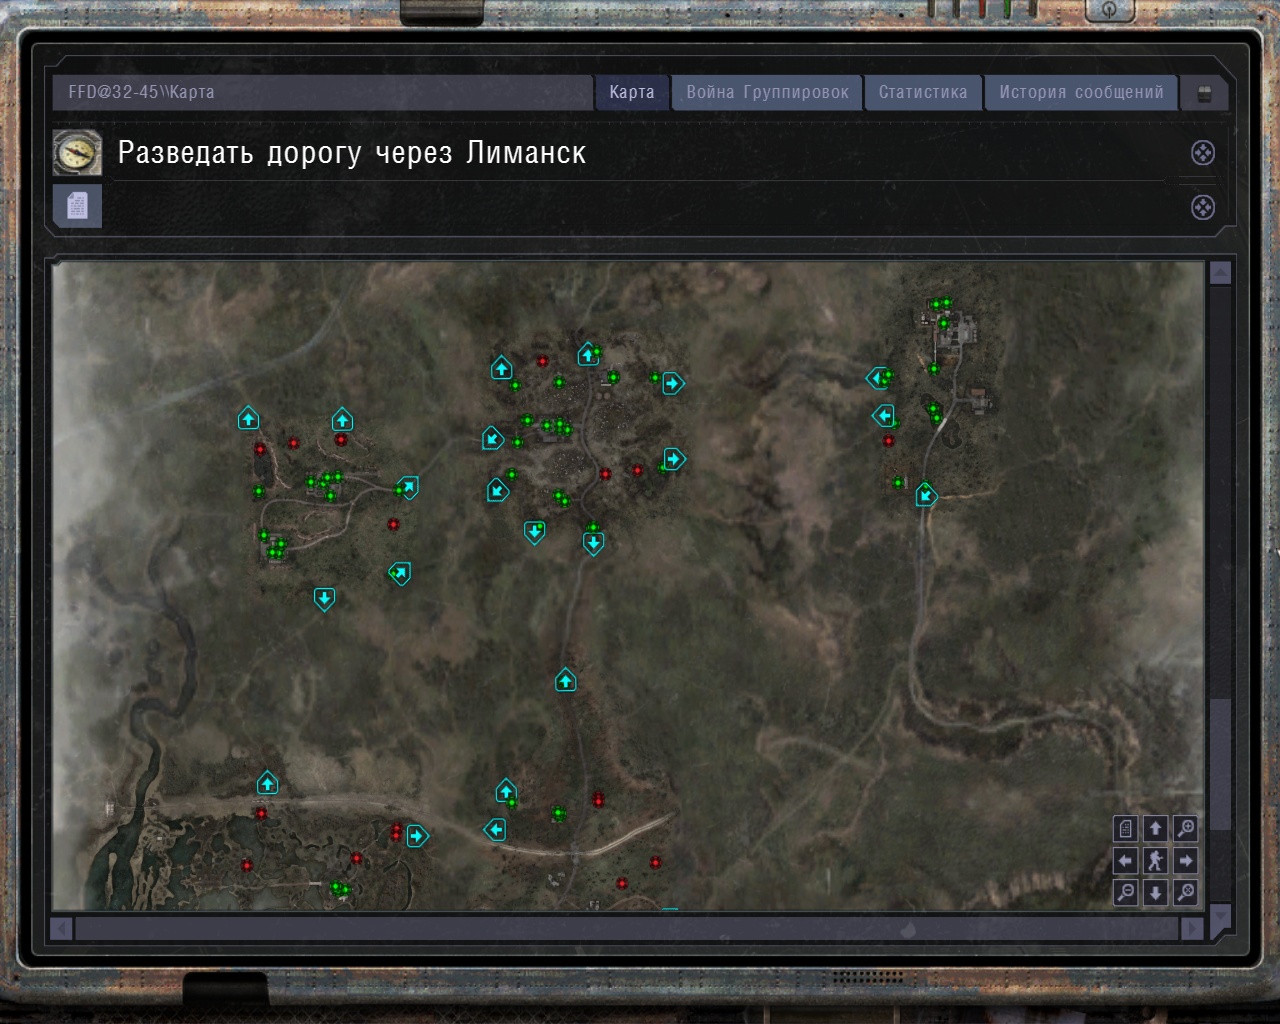Switch to the Карта tab
The width and height of the screenshot is (1280, 1024).
coord(632,92)
